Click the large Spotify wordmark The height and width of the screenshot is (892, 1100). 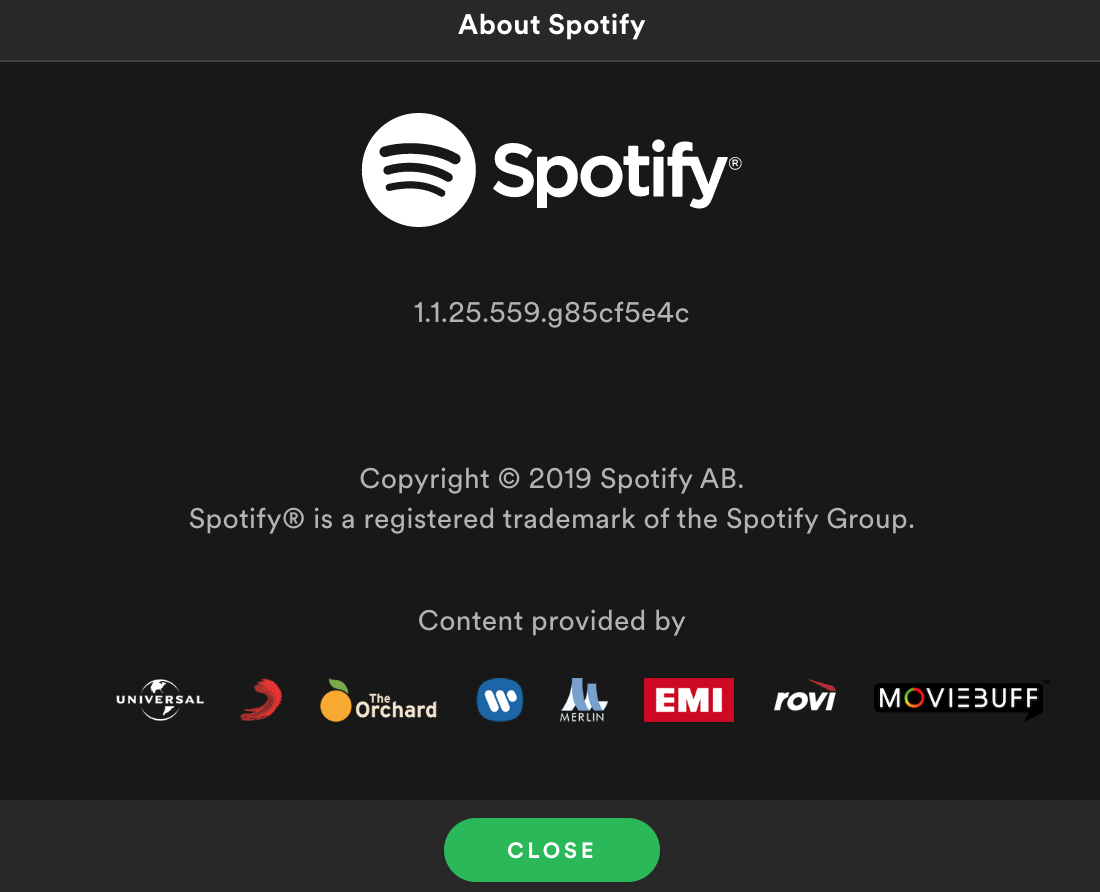point(610,173)
